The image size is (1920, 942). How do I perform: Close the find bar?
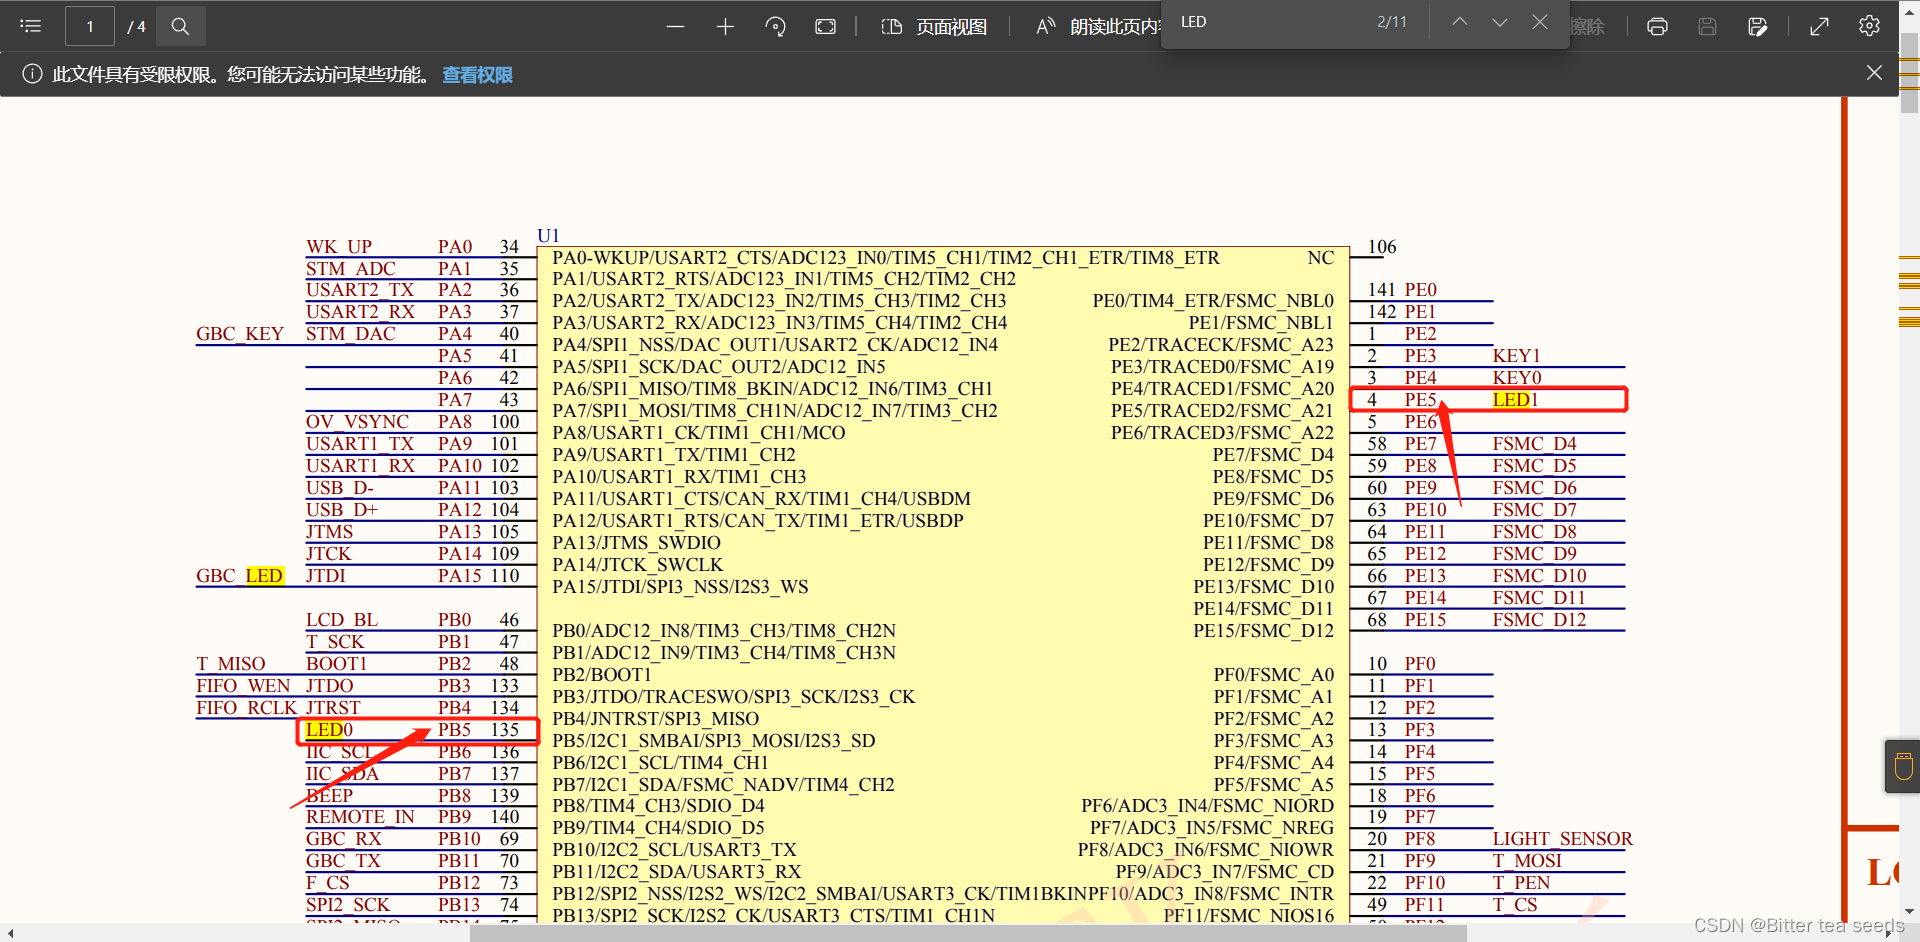1540,22
